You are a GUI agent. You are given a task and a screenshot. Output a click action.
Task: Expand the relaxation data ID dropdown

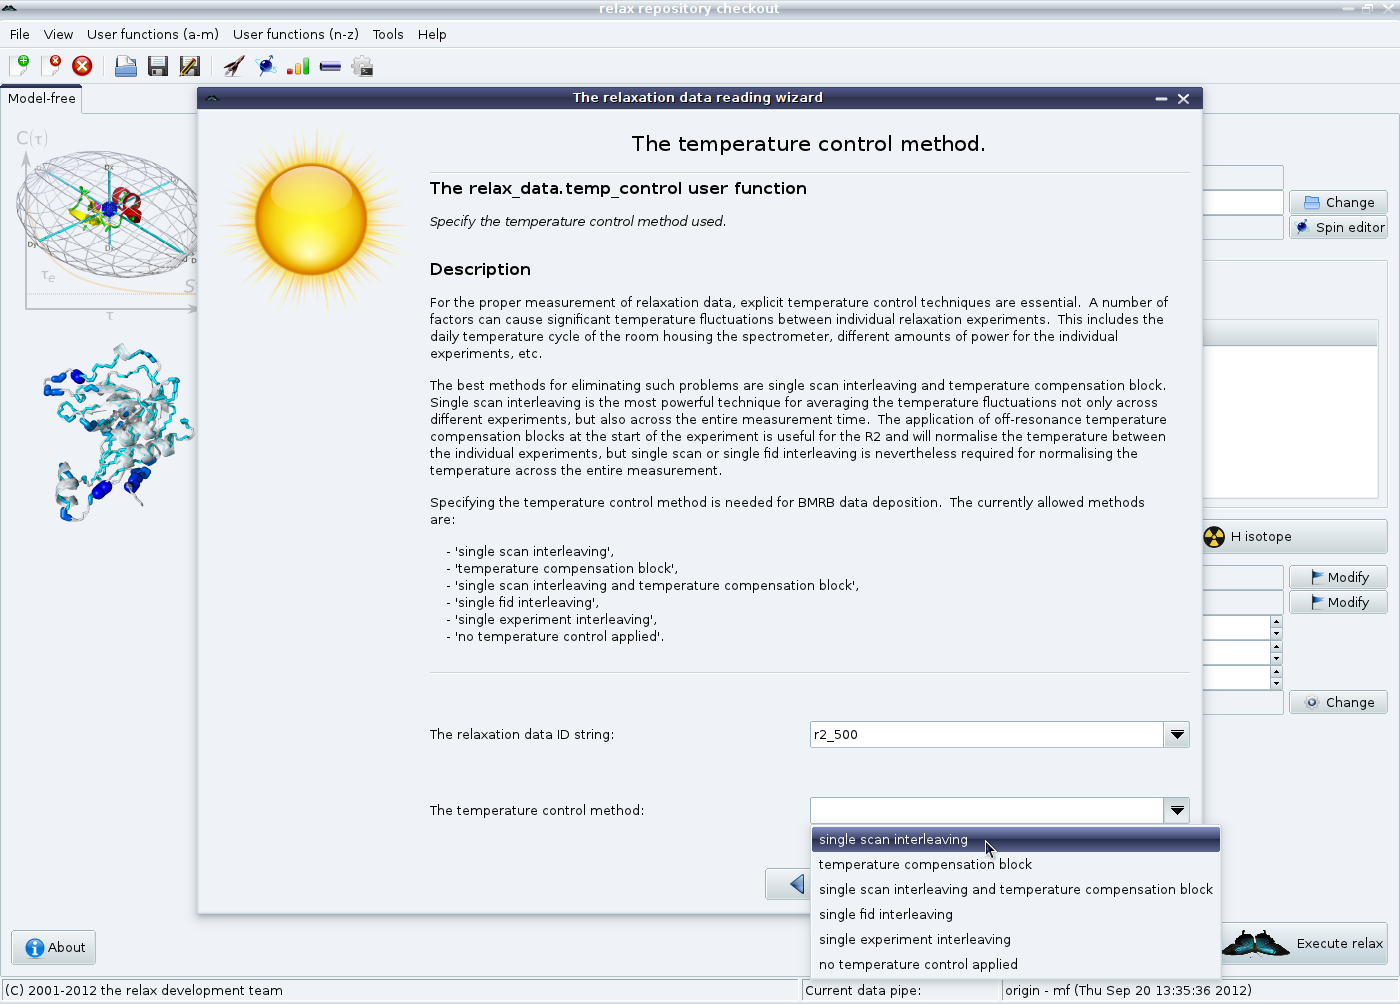pos(1177,735)
